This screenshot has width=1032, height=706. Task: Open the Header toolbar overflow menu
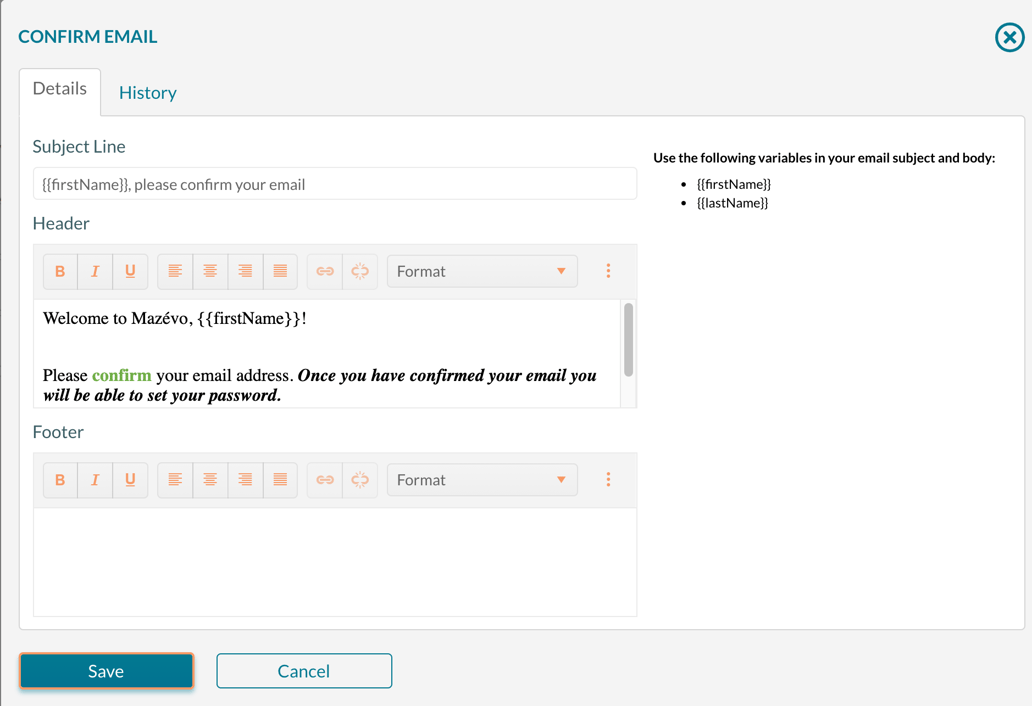[608, 271]
